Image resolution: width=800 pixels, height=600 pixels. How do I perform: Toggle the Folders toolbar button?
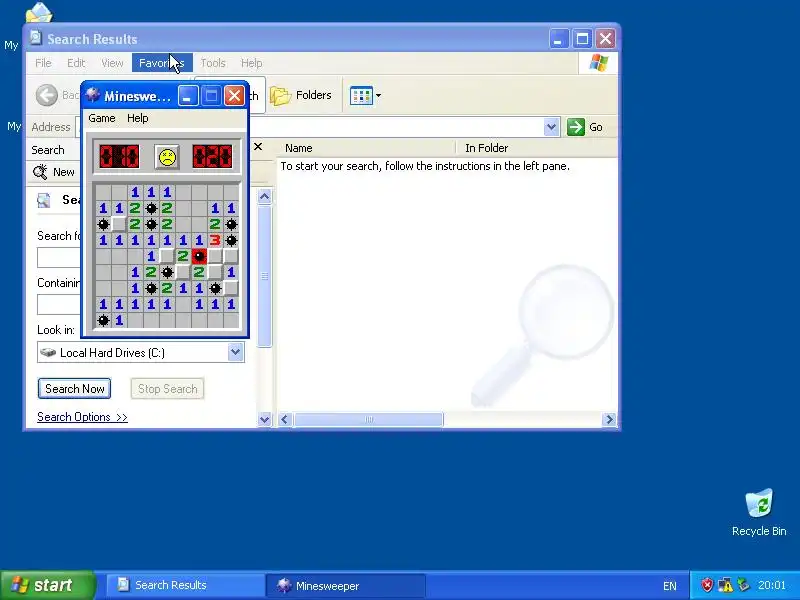pos(301,95)
